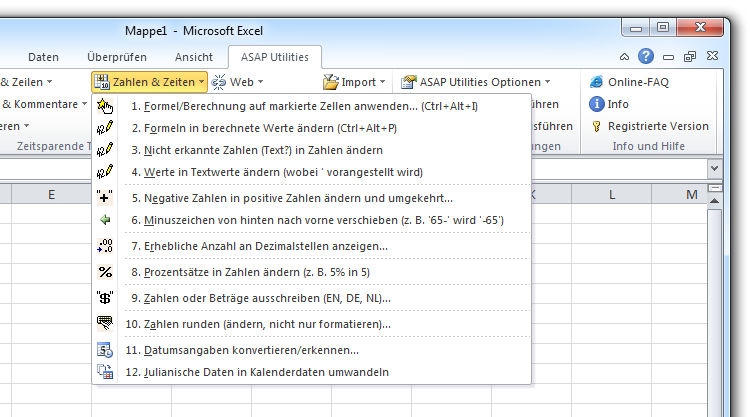The image size is (750, 417).
Task: Switch to the Überprüfen tab
Action: 117,57
